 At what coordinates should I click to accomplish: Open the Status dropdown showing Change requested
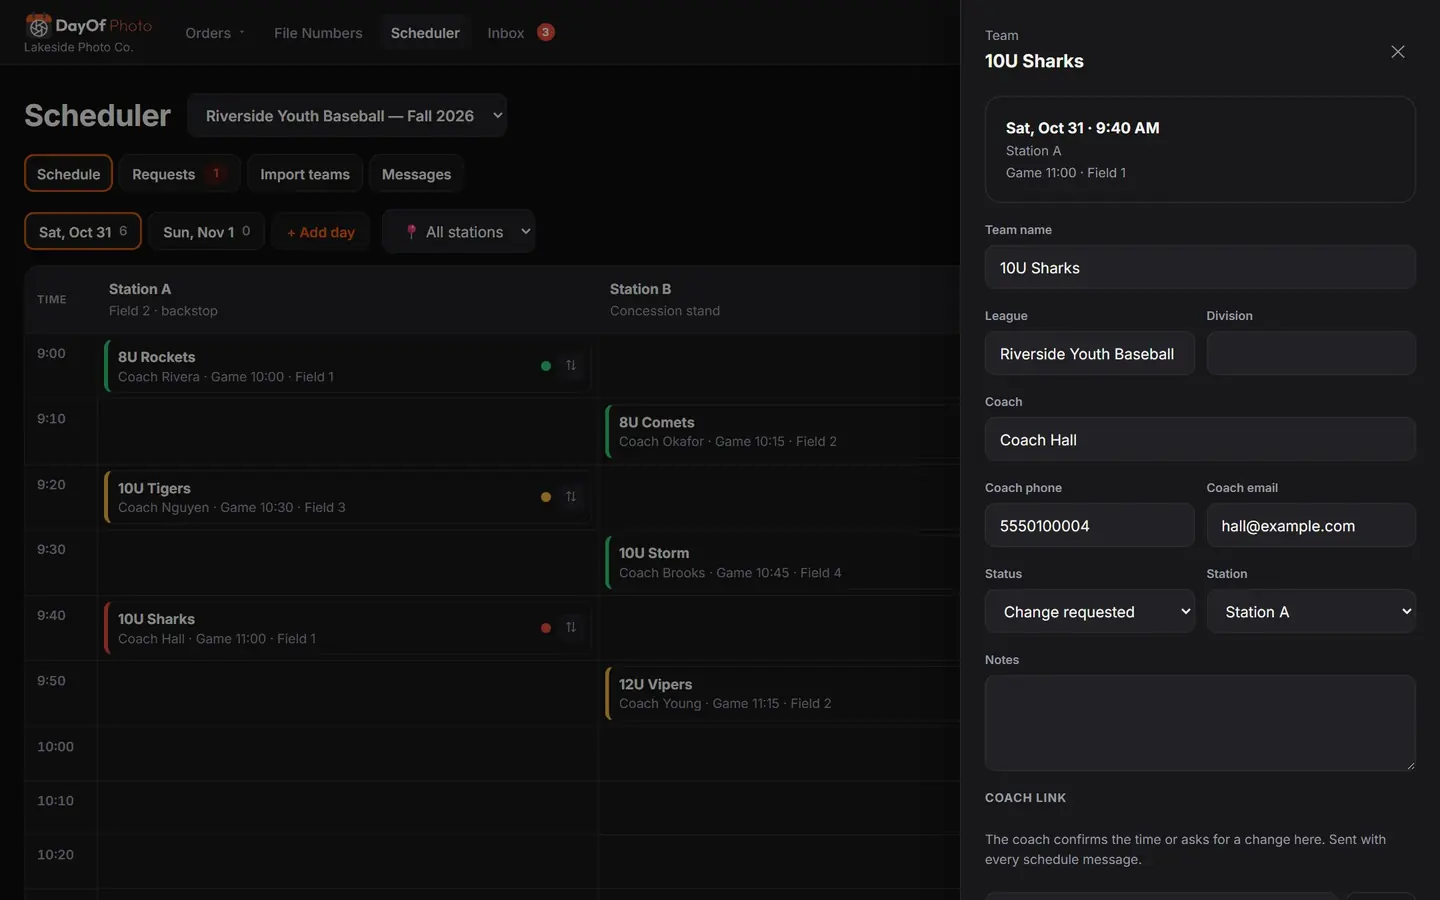coord(1090,611)
